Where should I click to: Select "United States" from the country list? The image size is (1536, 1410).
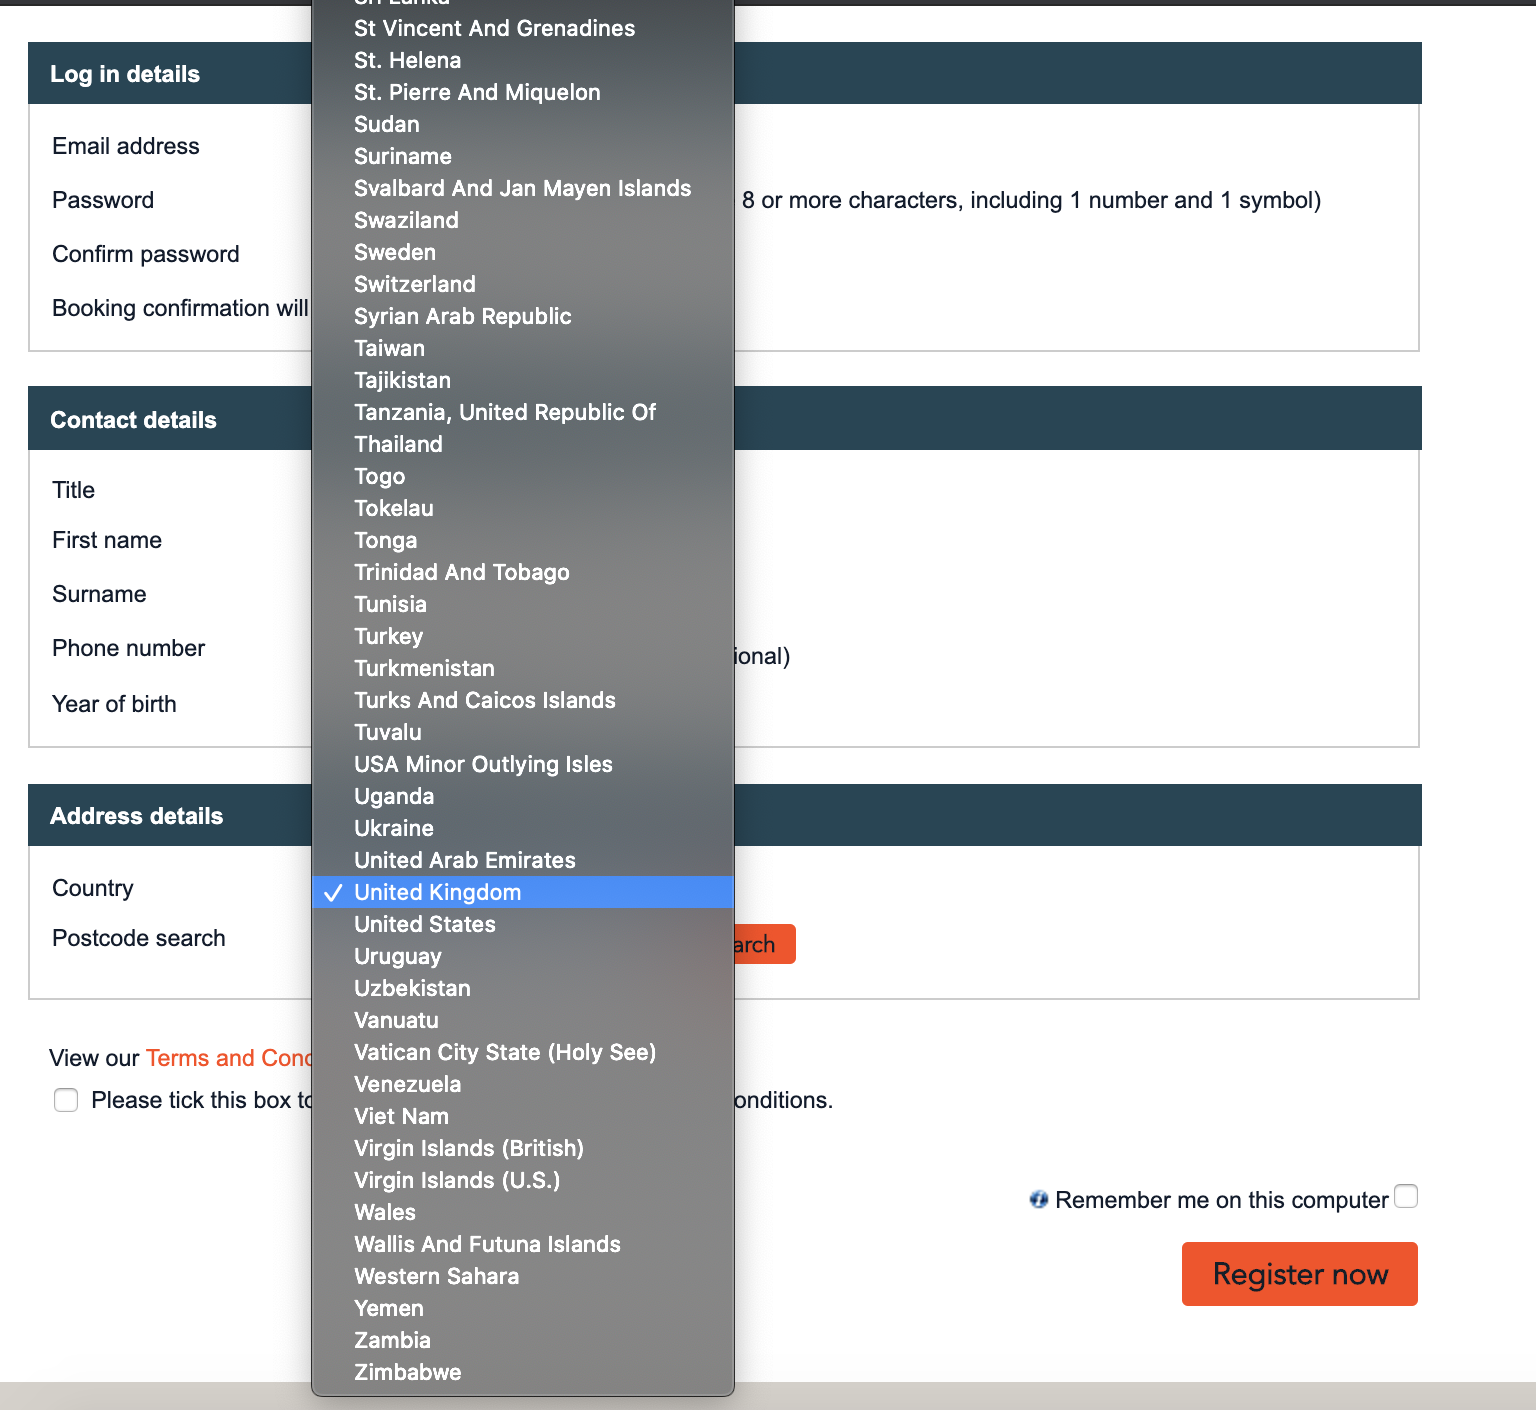(424, 924)
